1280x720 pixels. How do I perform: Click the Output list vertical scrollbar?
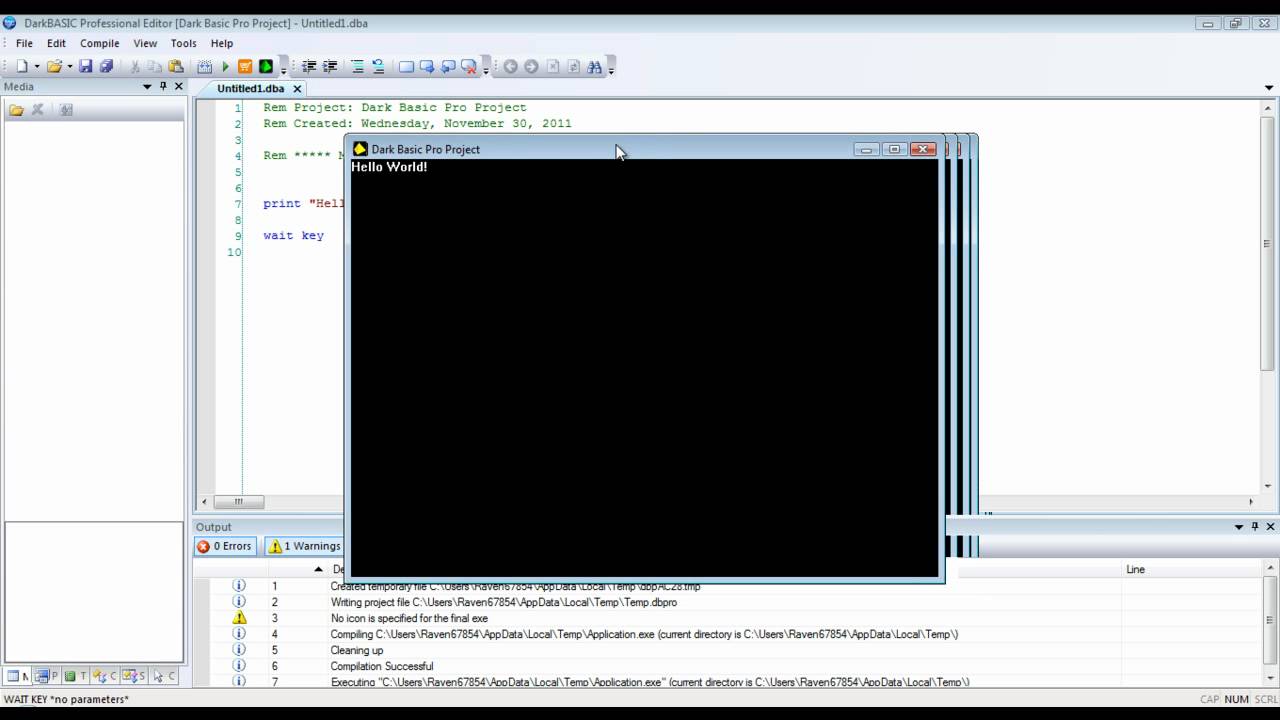click(x=1270, y=624)
